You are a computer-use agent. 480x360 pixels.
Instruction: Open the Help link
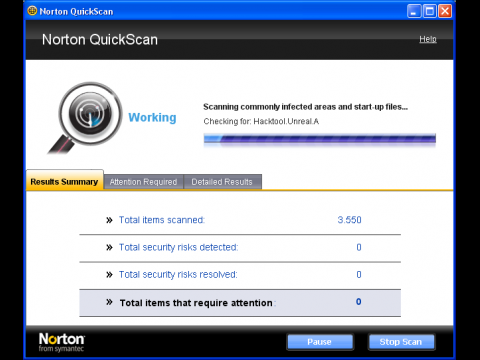coord(428,39)
